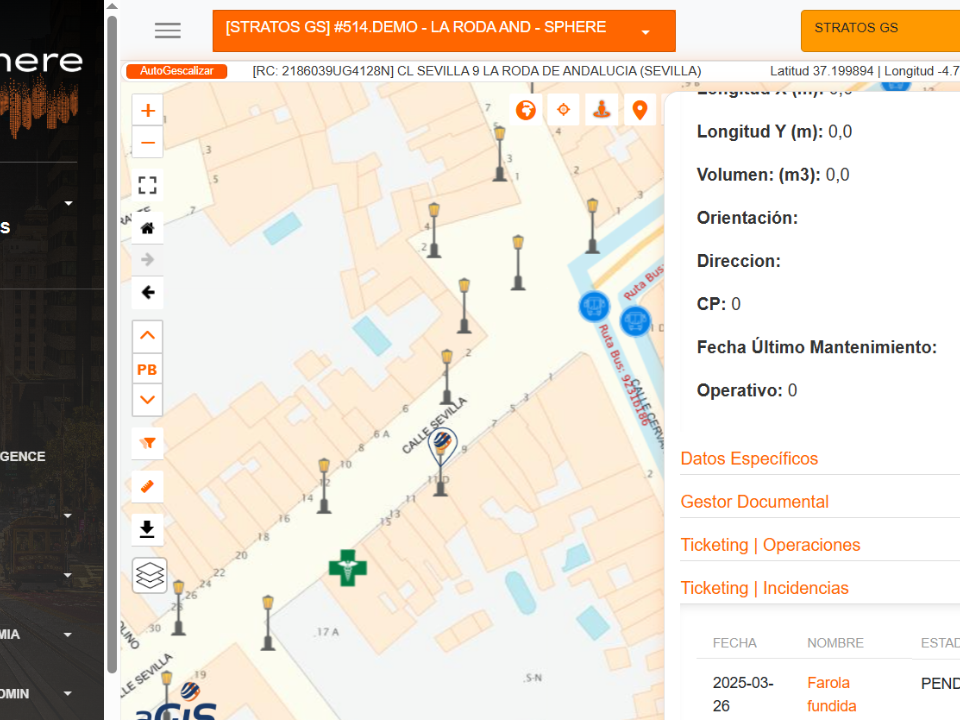
Task: Expand the first sidebar menu arrow
Action: 69,203
